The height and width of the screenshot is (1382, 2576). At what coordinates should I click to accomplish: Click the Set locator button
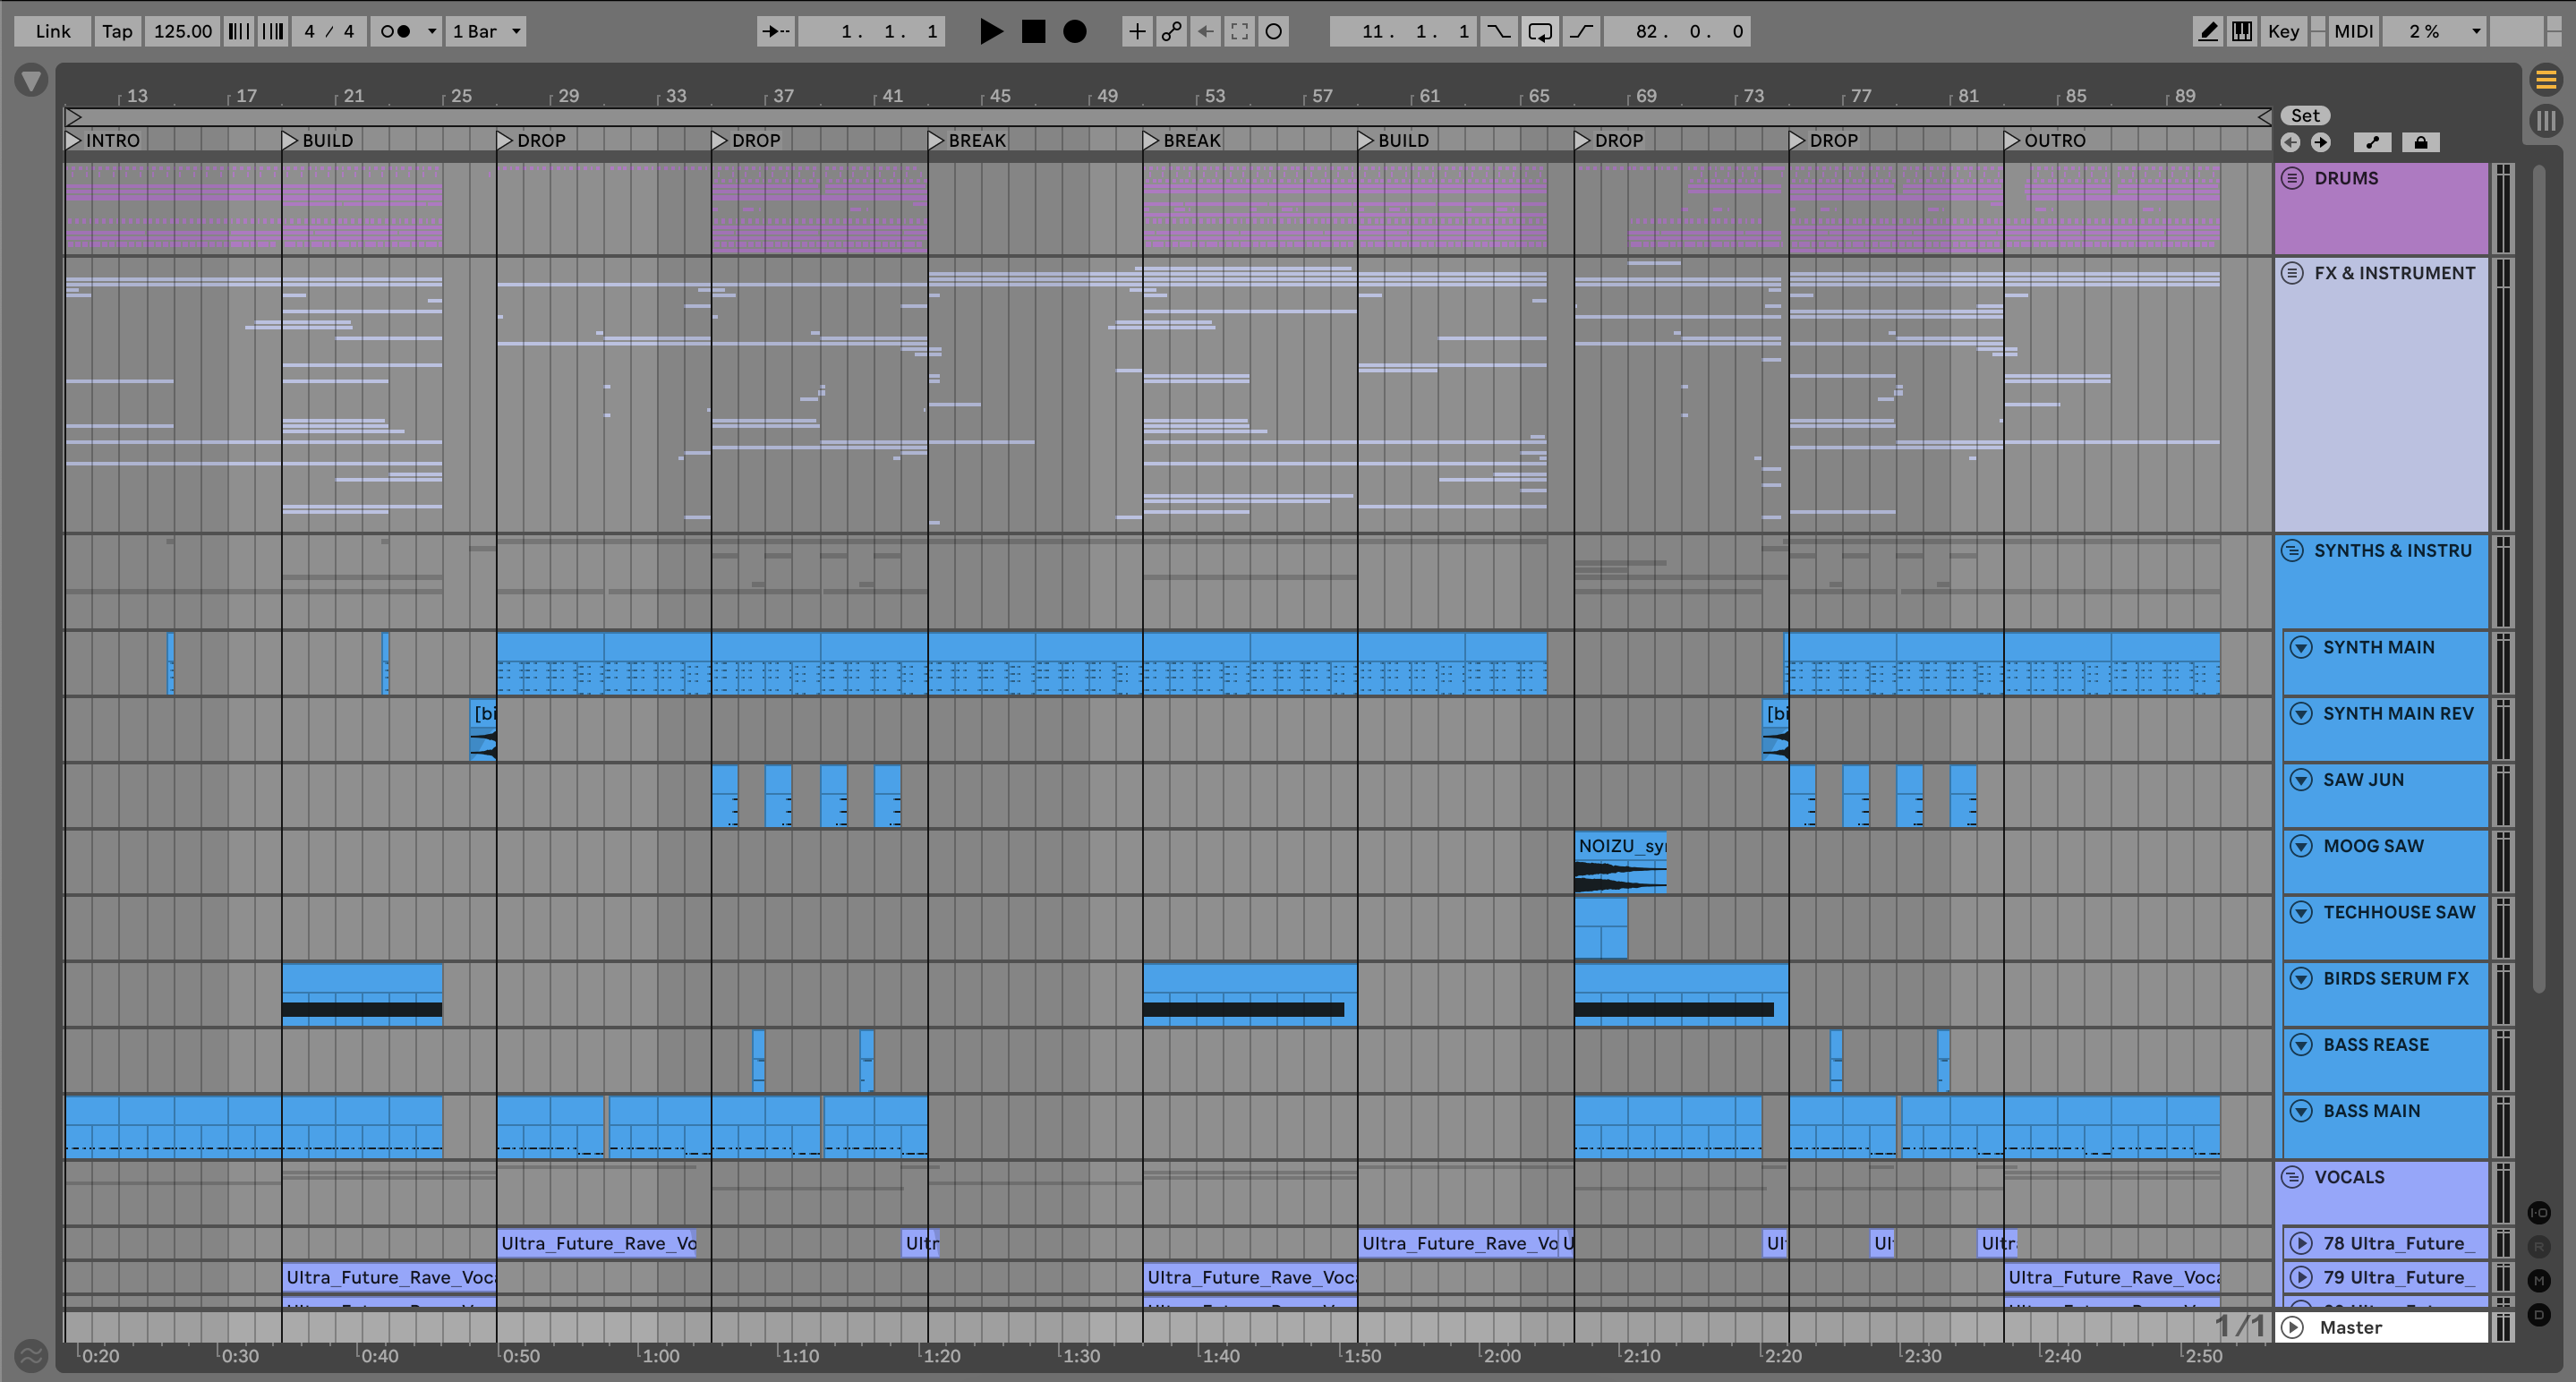tap(2304, 115)
